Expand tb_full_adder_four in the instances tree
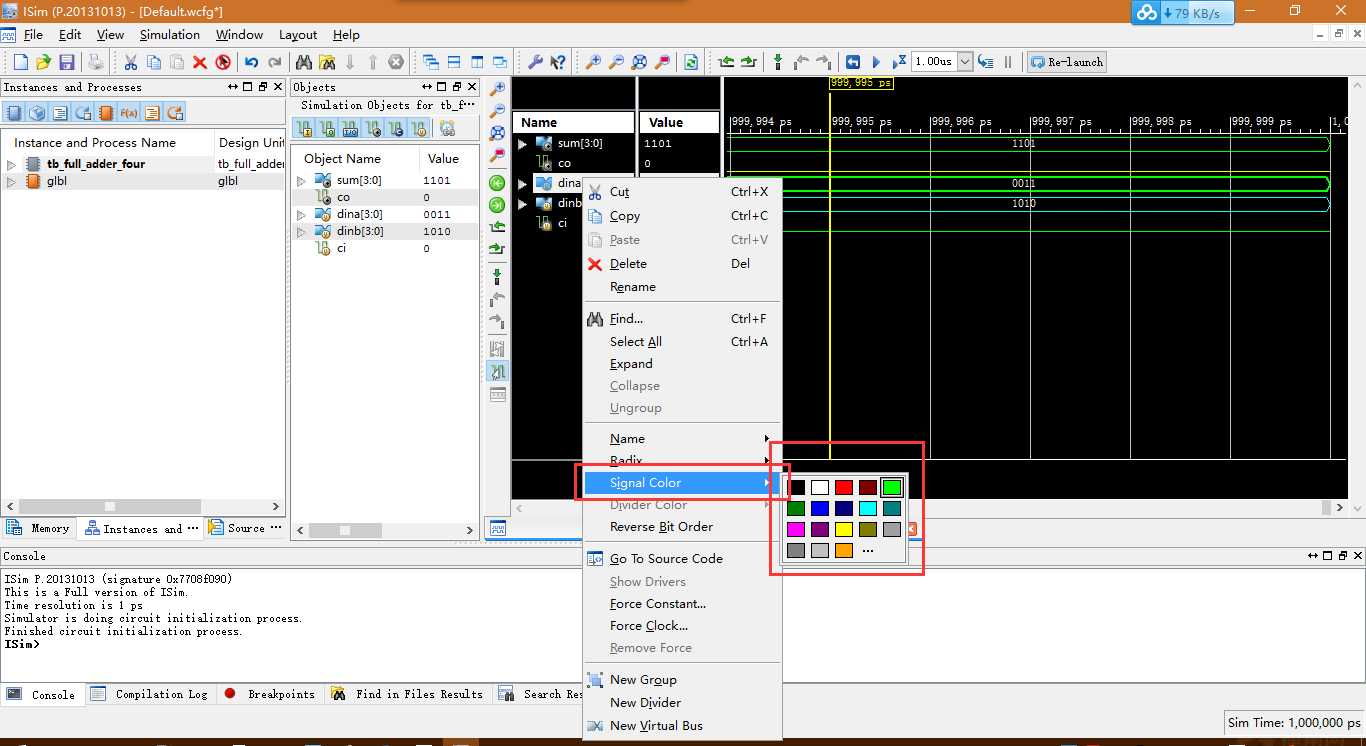 point(12,164)
